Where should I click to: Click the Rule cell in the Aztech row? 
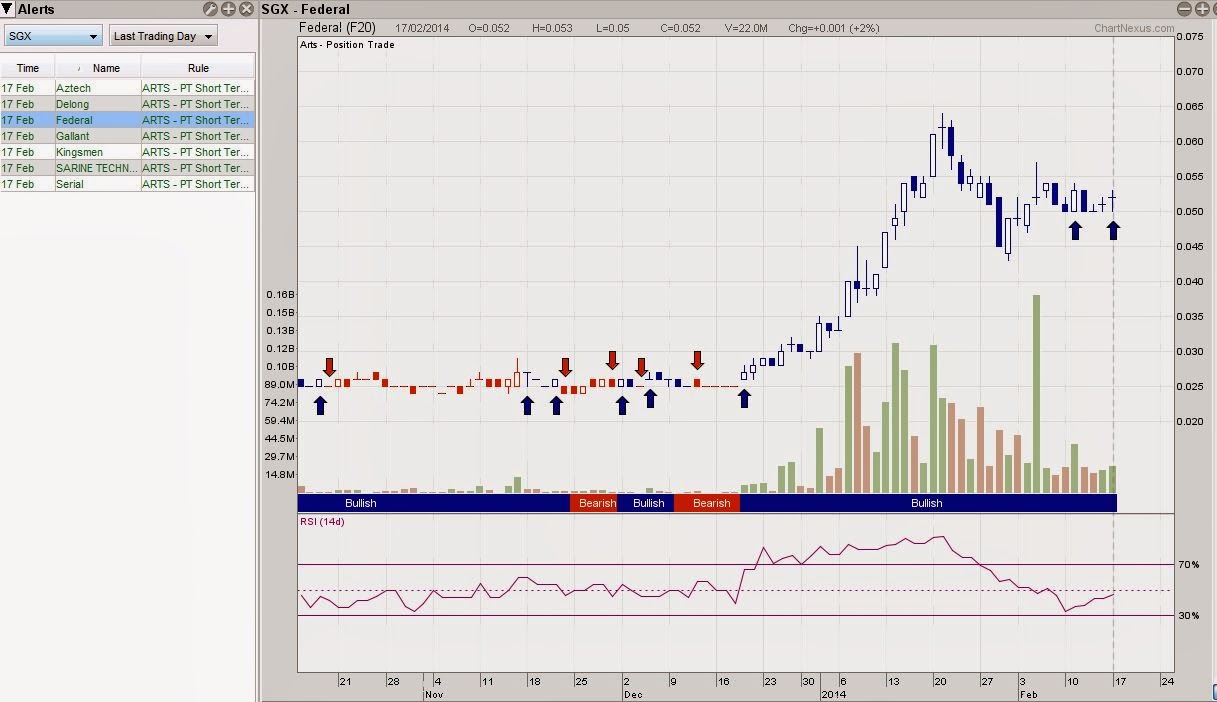(198, 88)
